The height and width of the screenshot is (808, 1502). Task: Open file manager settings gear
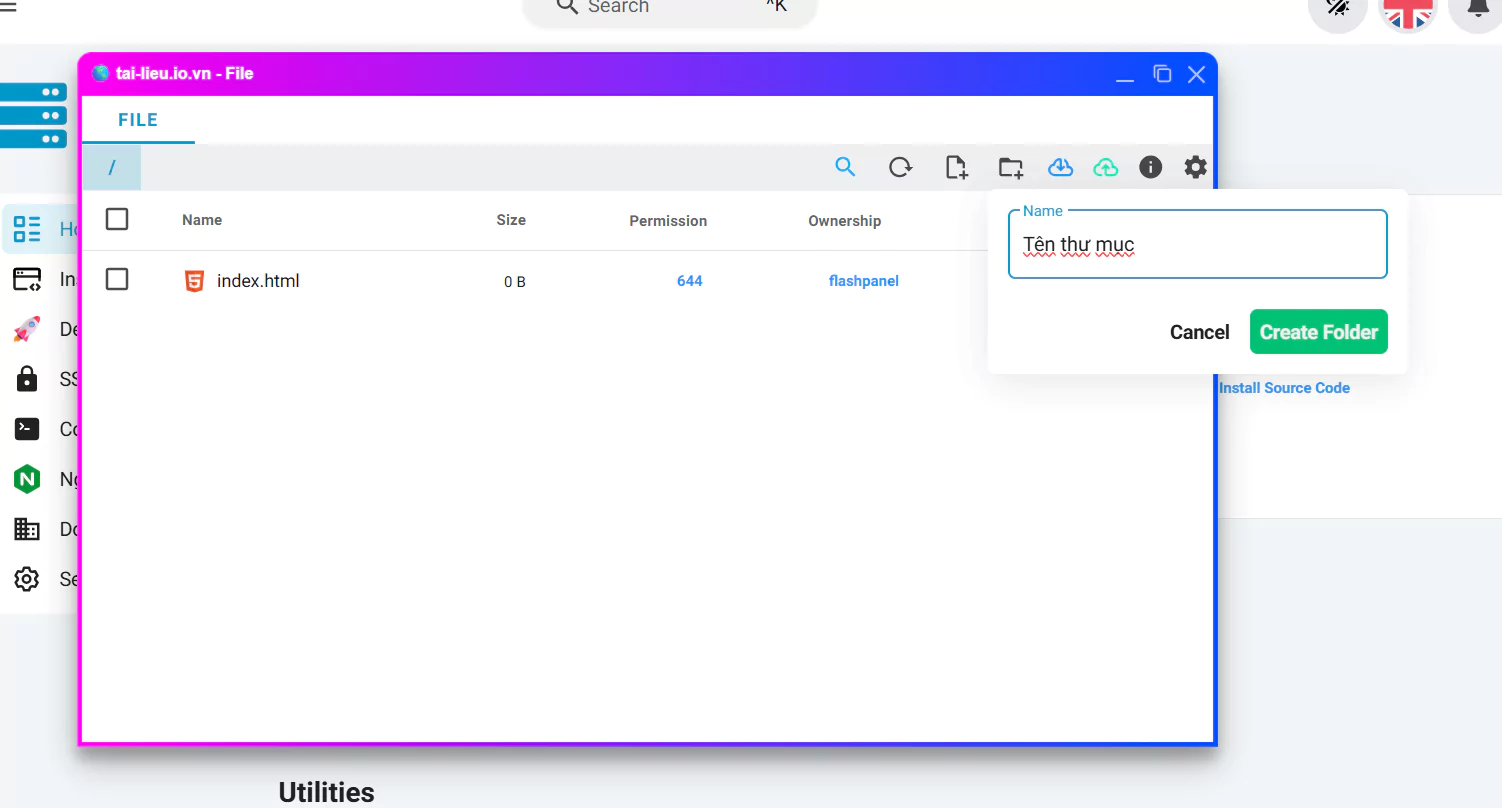pos(1195,167)
